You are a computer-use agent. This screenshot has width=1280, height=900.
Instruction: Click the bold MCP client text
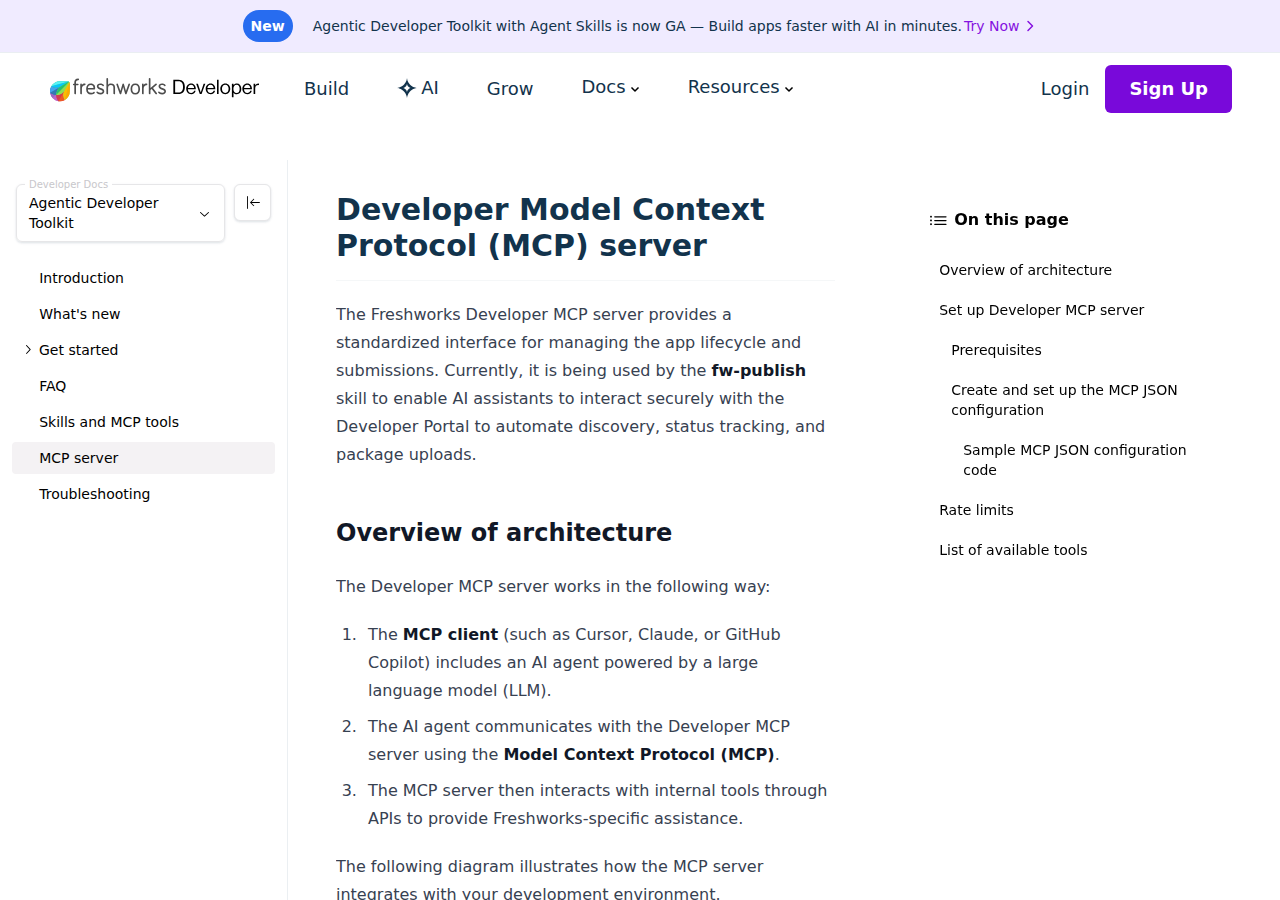tap(450, 634)
